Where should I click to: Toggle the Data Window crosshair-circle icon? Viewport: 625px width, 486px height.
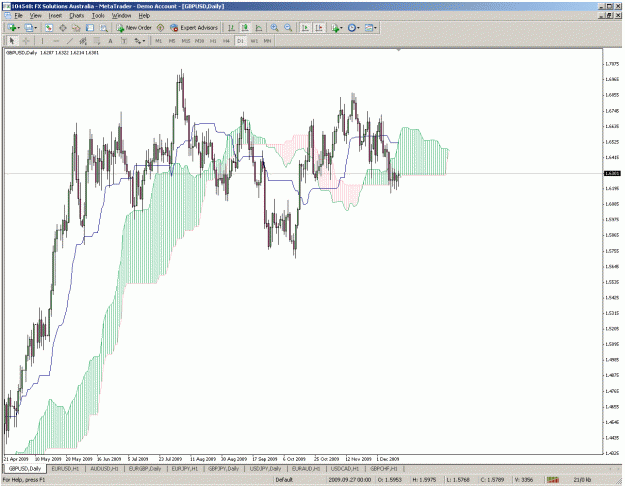(x=63, y=28)
